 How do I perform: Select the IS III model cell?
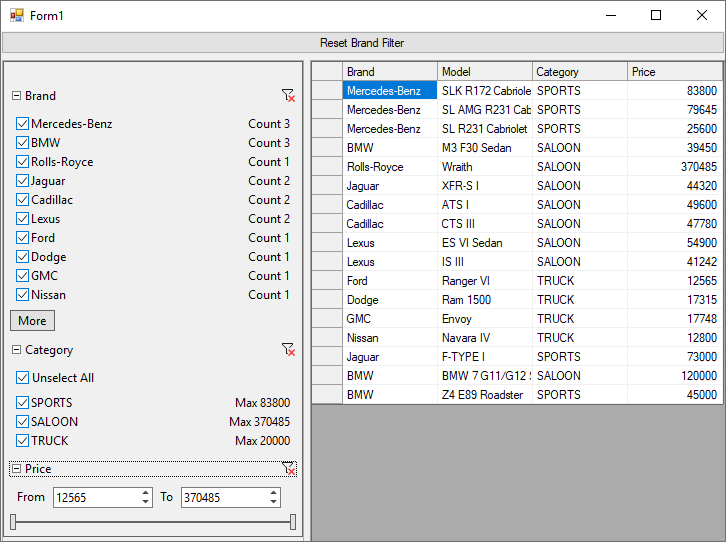click(485, 262)
